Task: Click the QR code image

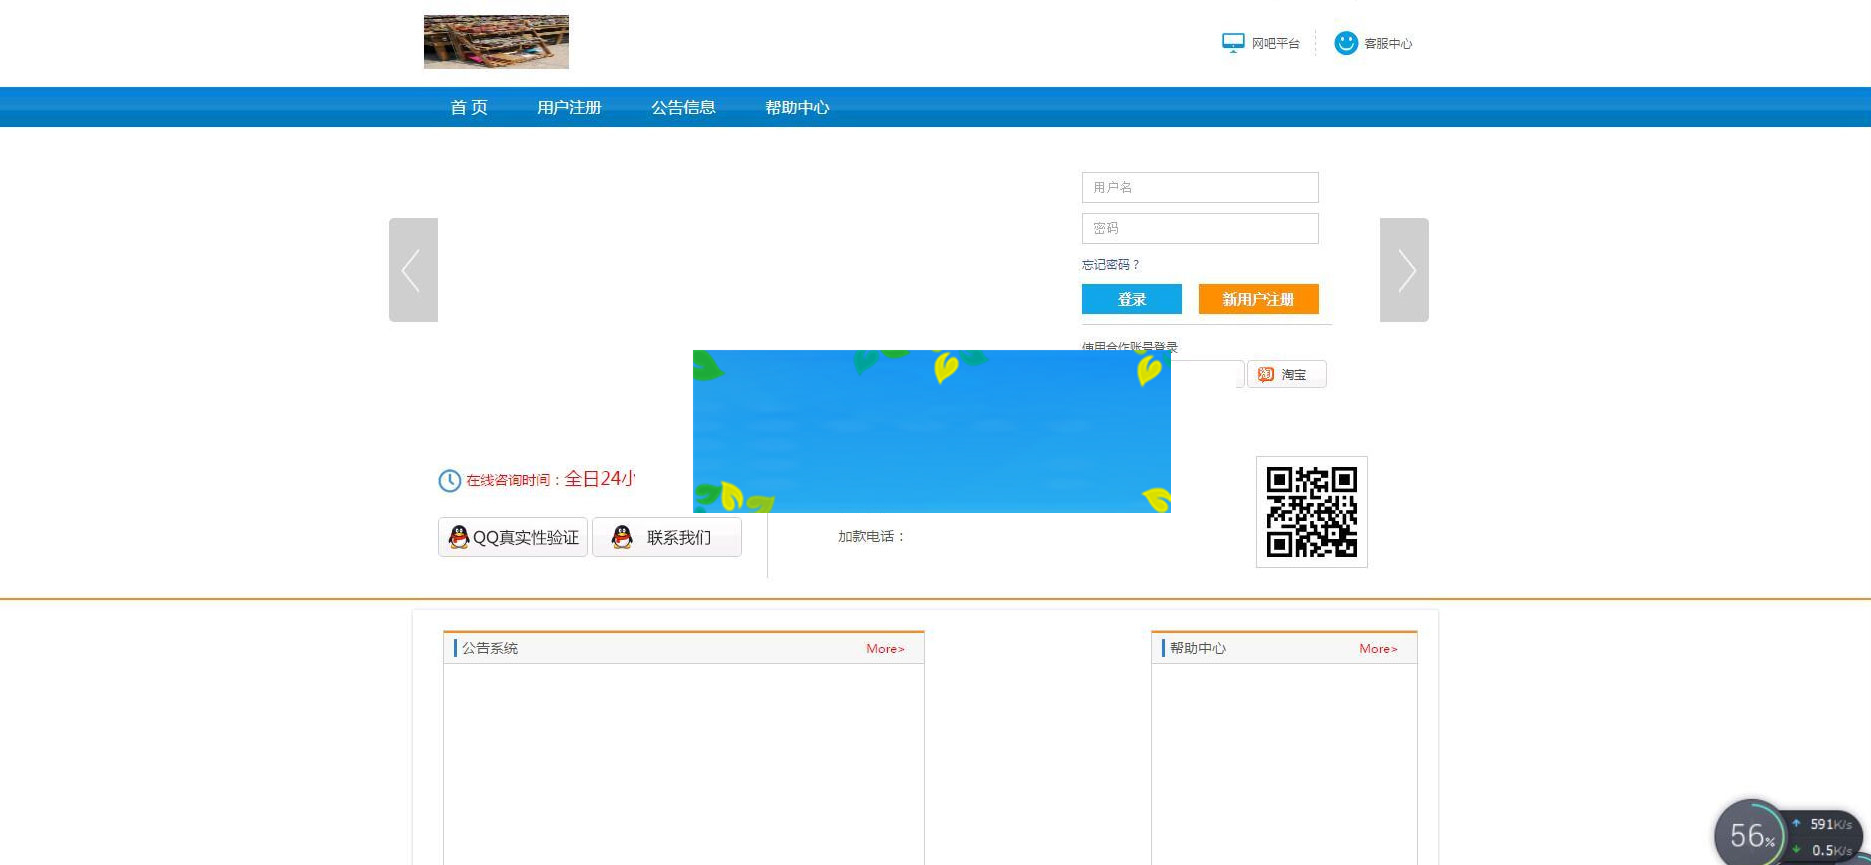Action: pyautogui.click(x=1311, y=512)
